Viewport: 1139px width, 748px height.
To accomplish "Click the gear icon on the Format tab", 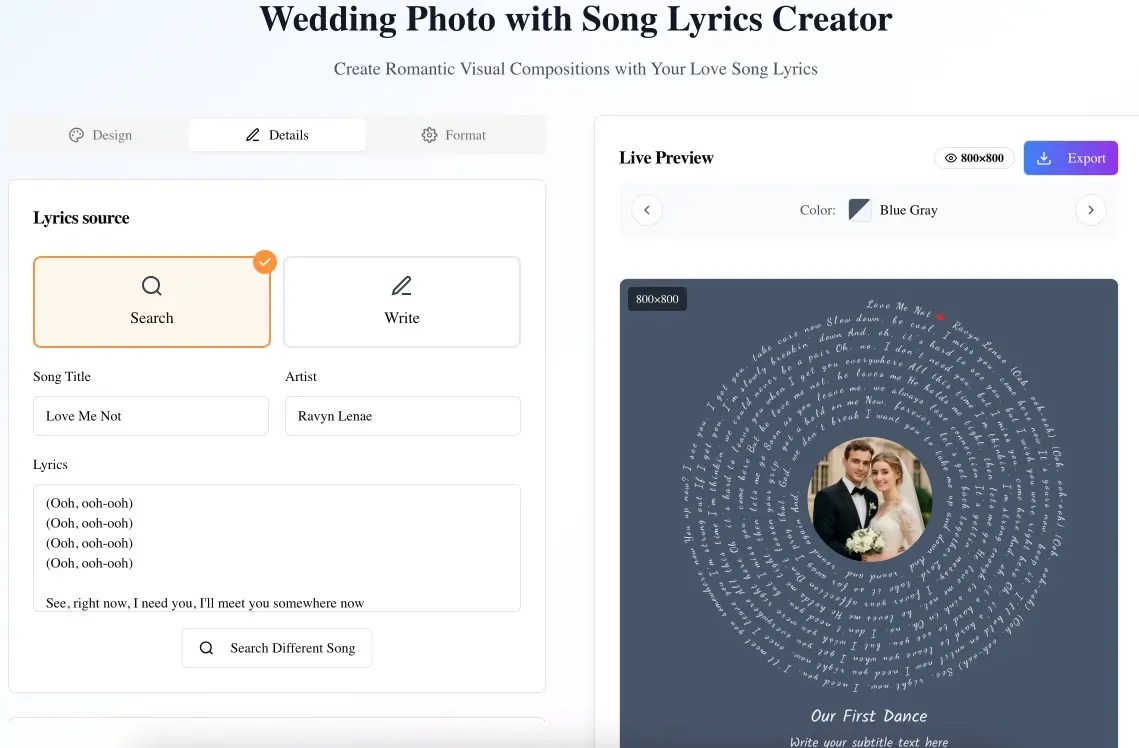I will pyautogui.click(x=429, y=134).
